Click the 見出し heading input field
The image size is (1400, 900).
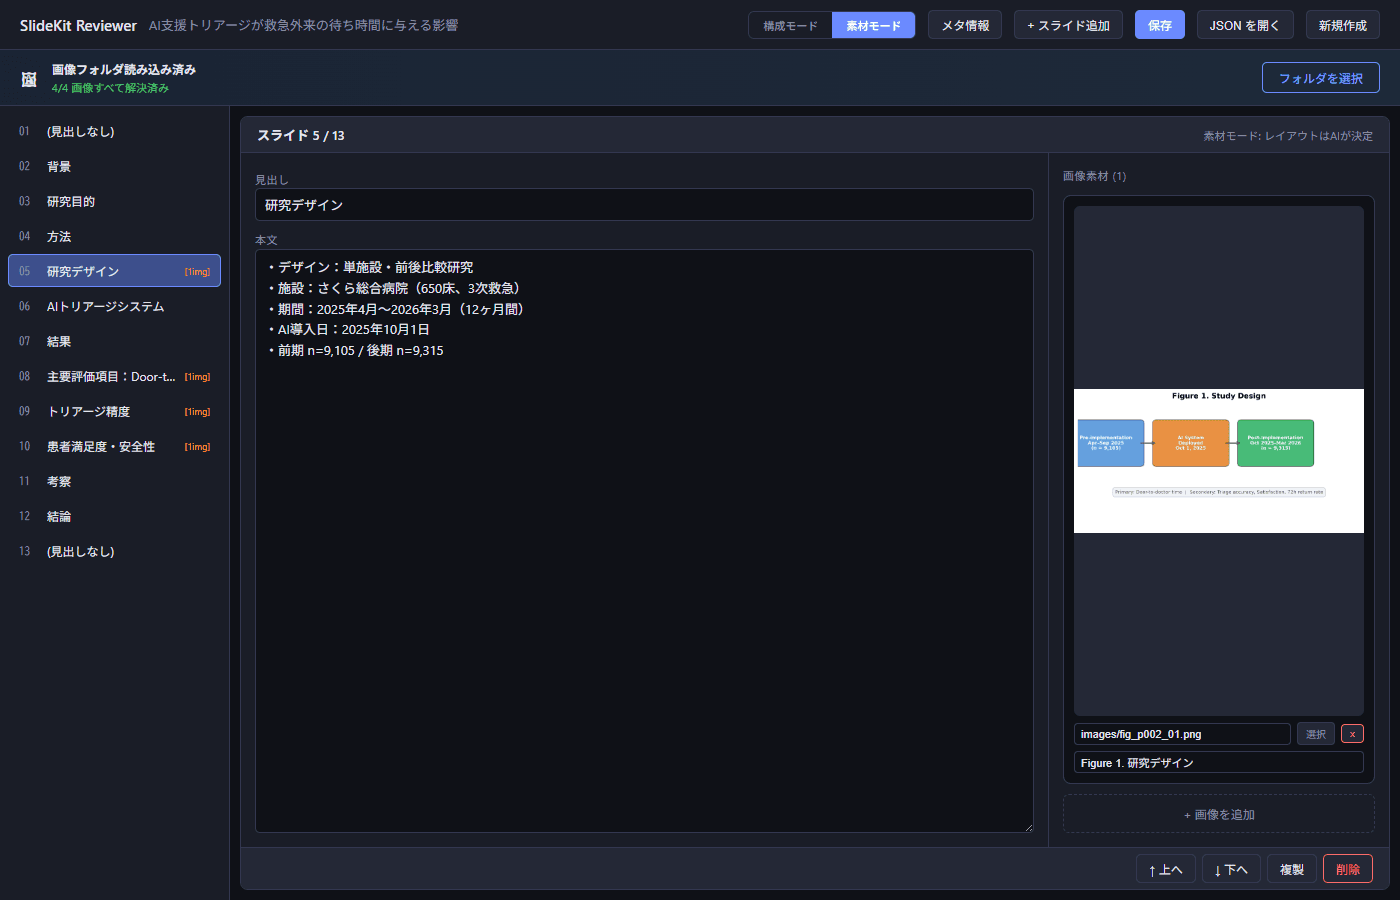tap(644, 205)
